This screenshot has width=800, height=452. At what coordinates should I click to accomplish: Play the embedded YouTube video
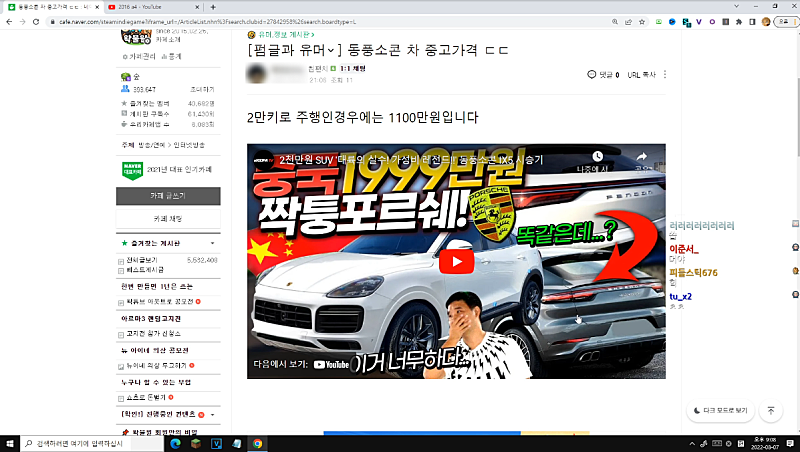coord(457,262)
